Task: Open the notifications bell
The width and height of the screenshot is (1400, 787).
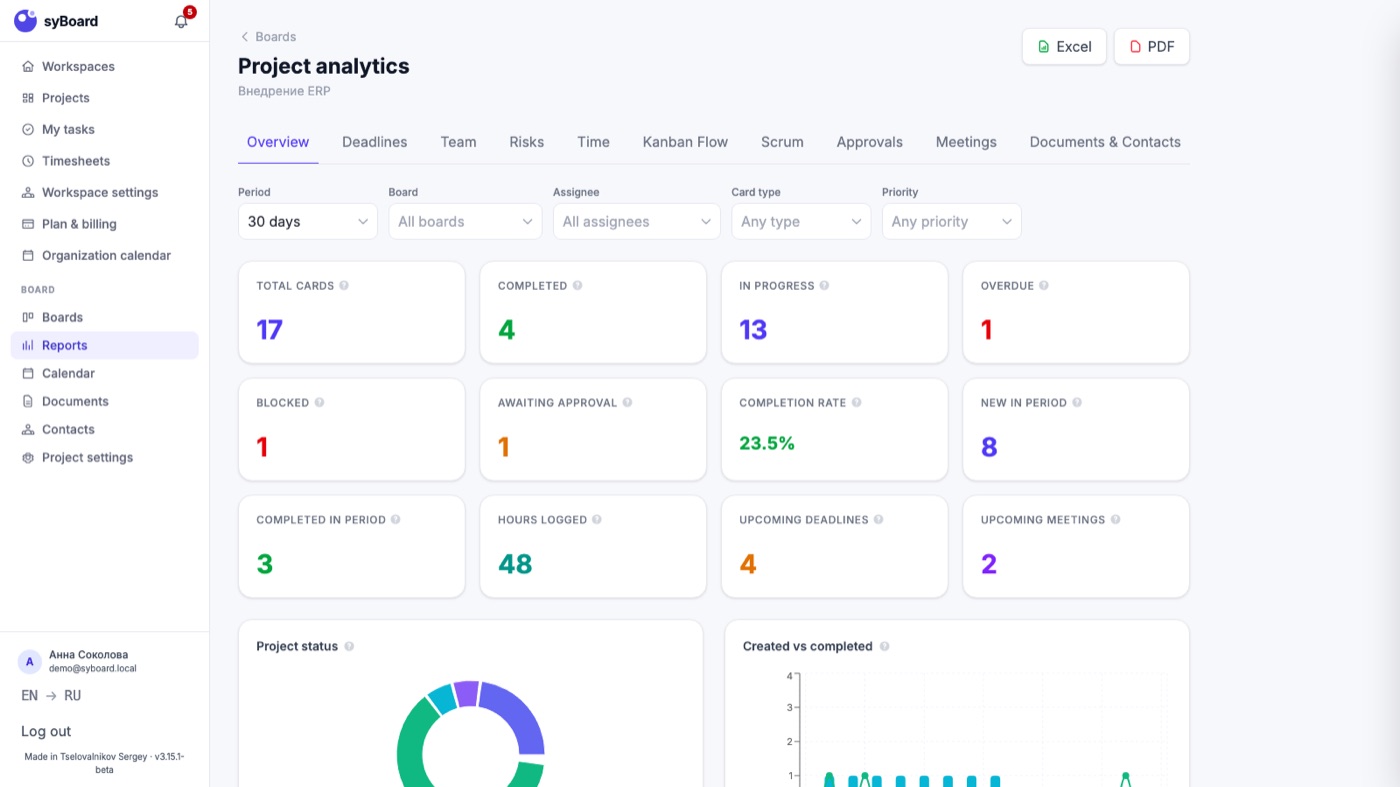Action: click(181, 21)
